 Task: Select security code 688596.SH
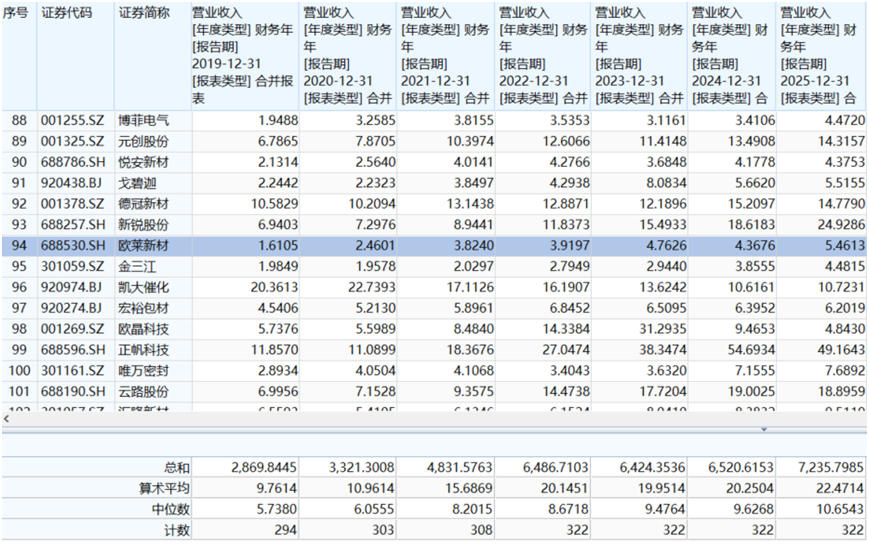(73, 350)
